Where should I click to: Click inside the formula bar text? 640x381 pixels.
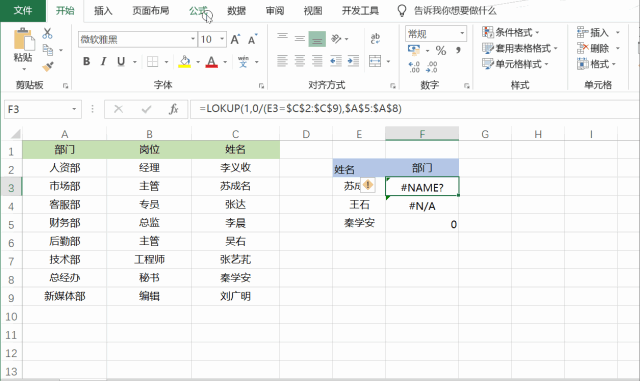click(x=300, y=109)
